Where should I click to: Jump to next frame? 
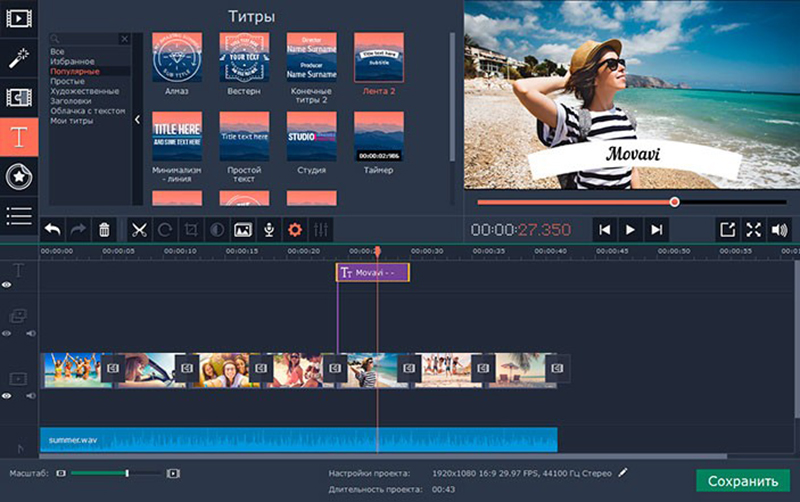click(657, 230)
